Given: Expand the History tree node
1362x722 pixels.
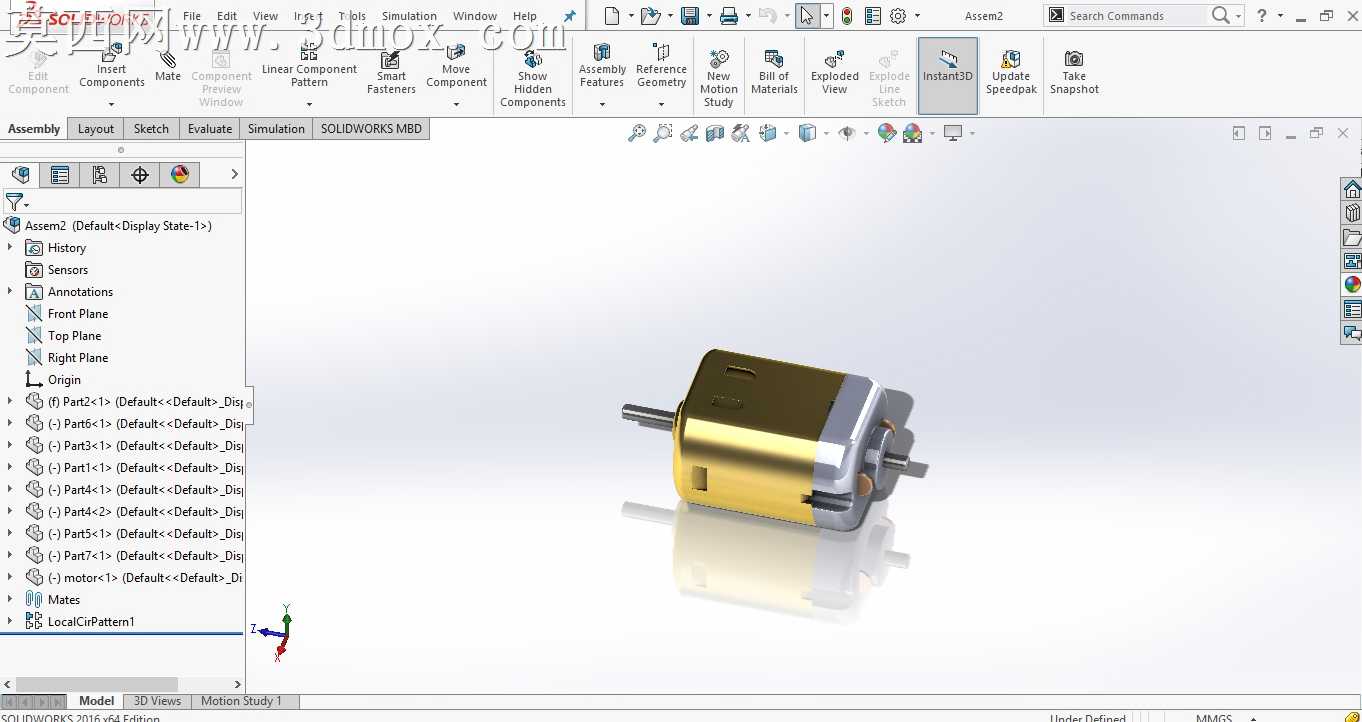Looking at the screenshot, I should [10, 247].
